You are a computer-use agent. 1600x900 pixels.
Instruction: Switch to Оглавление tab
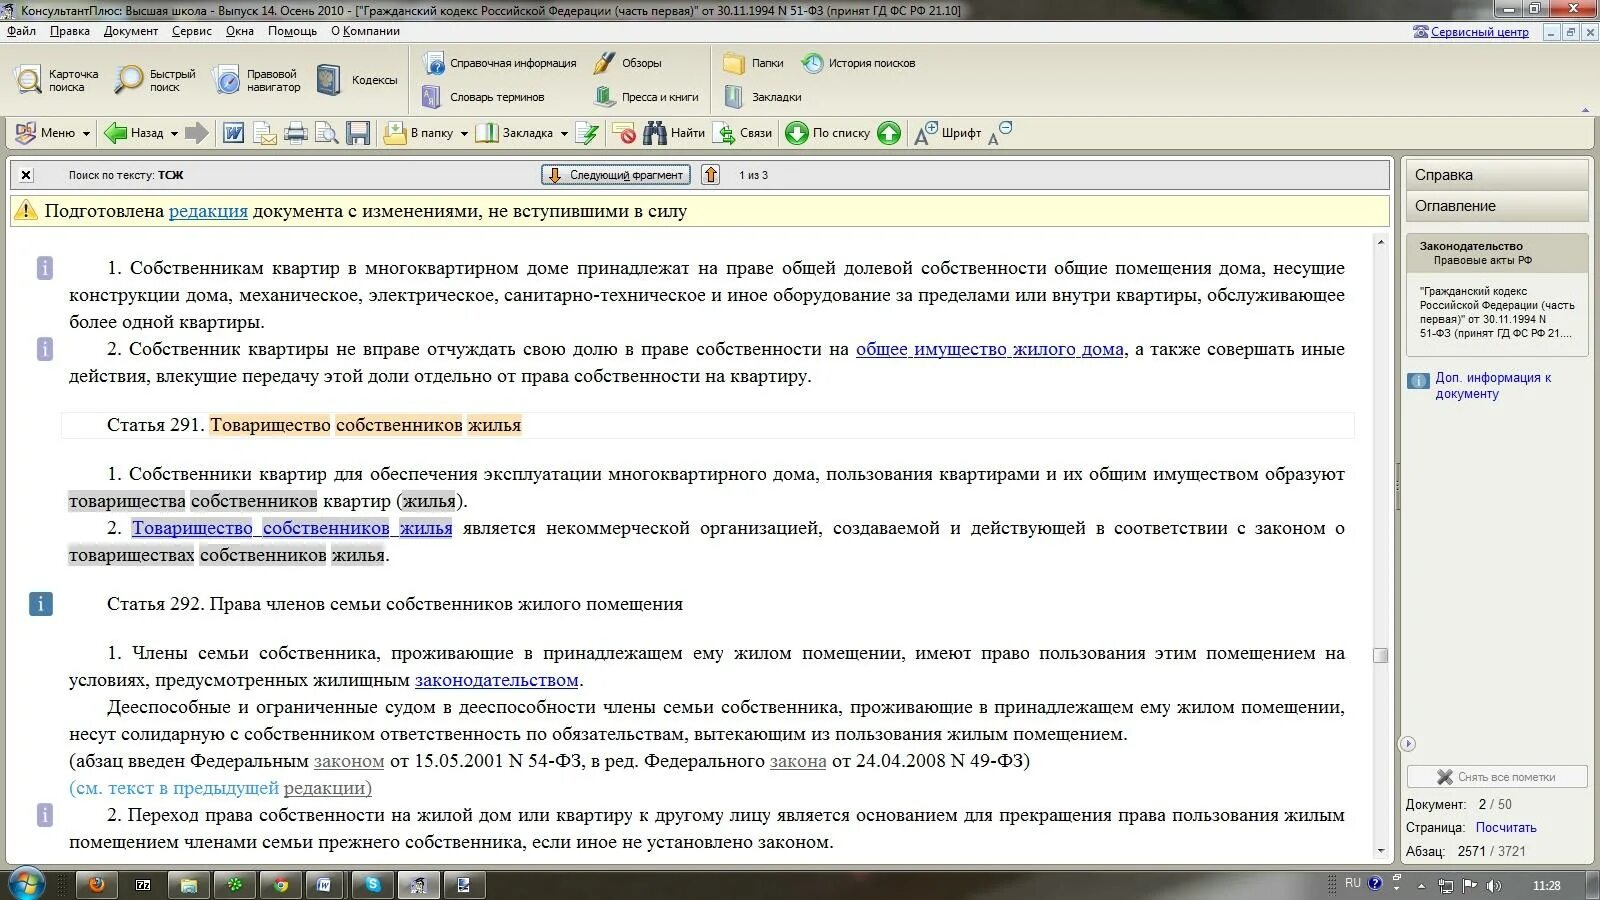1495,206
